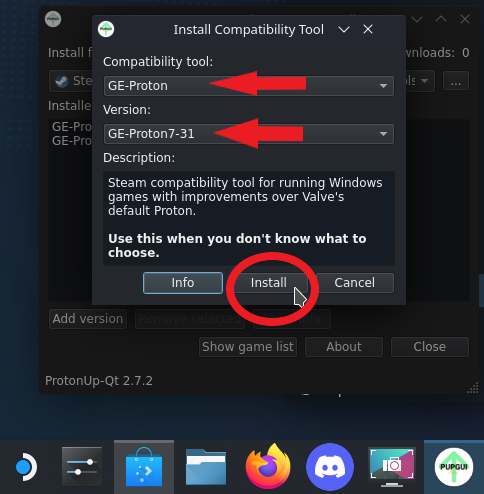484x494 pixels.
Task: Launch the Spectacle screenshot tool icon
Action: [x=392, y=467]
